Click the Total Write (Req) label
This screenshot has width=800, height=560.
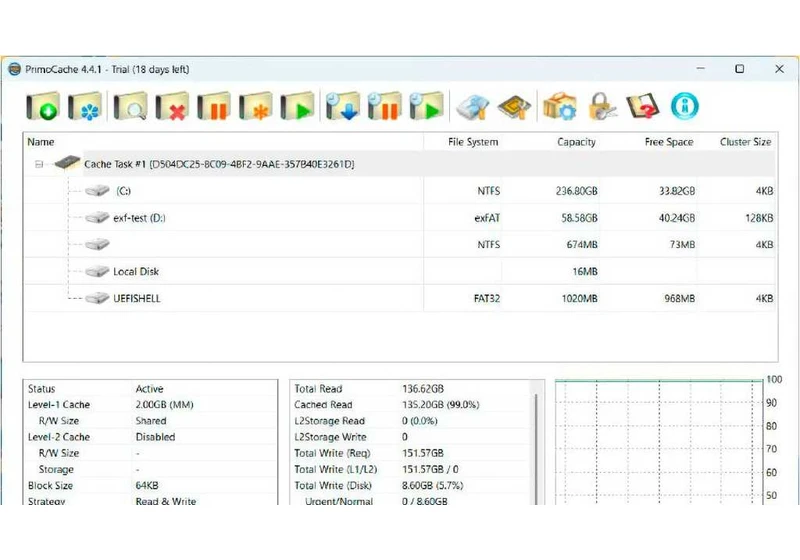(x=332, y=453)
